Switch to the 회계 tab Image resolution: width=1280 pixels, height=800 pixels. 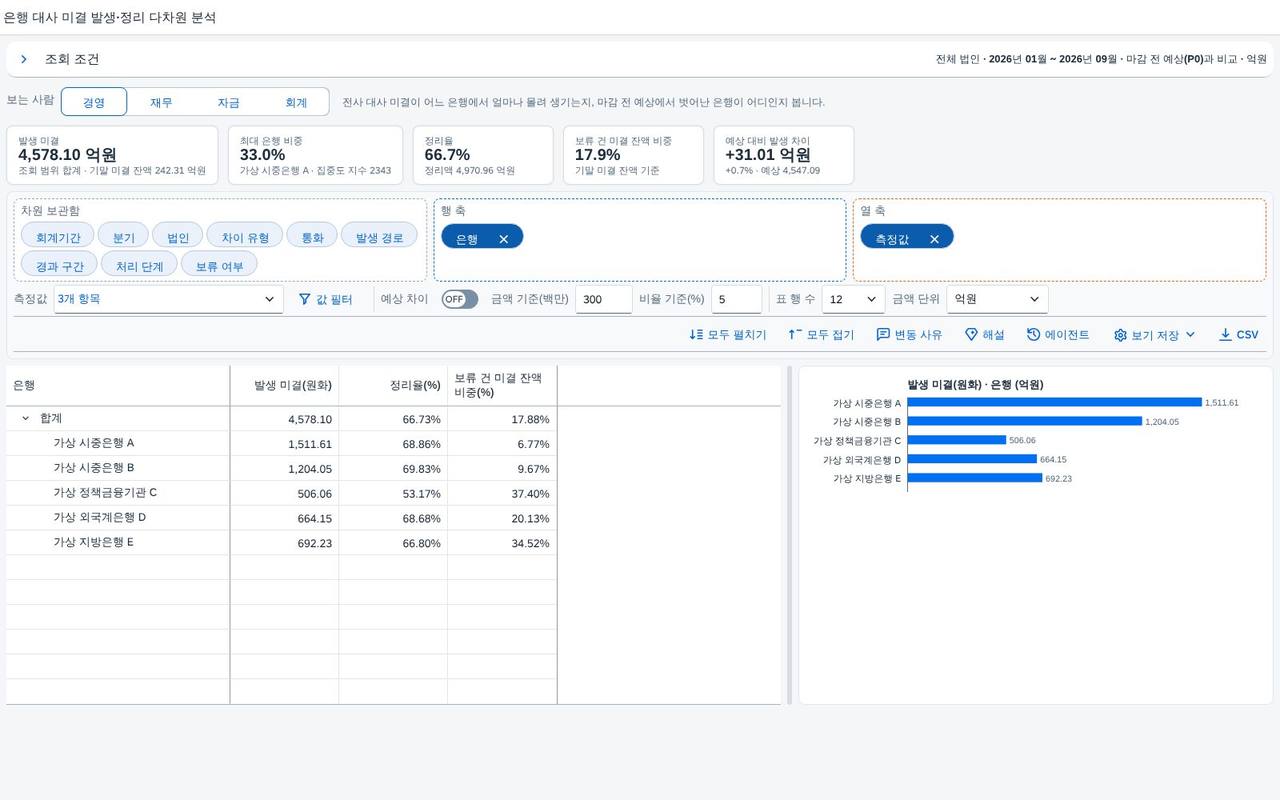point(296,102)
